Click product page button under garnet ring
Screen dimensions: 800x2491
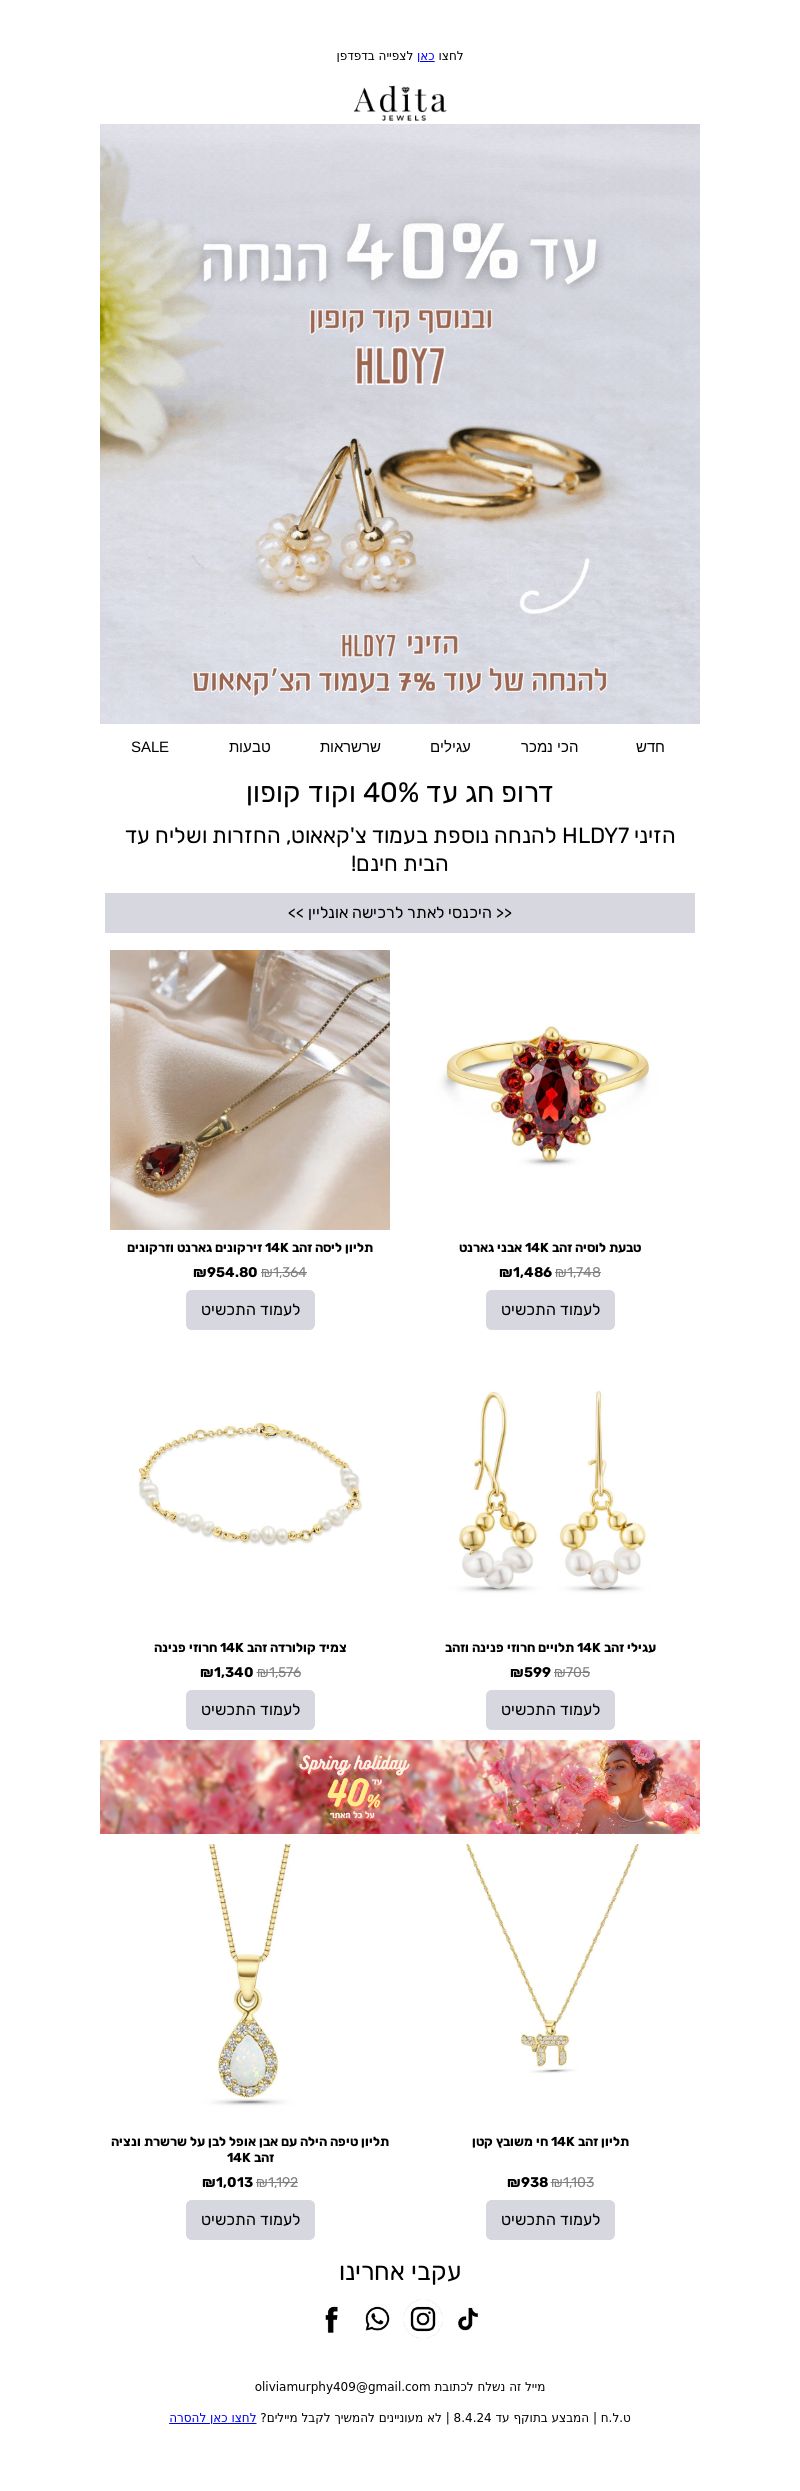550,1310
